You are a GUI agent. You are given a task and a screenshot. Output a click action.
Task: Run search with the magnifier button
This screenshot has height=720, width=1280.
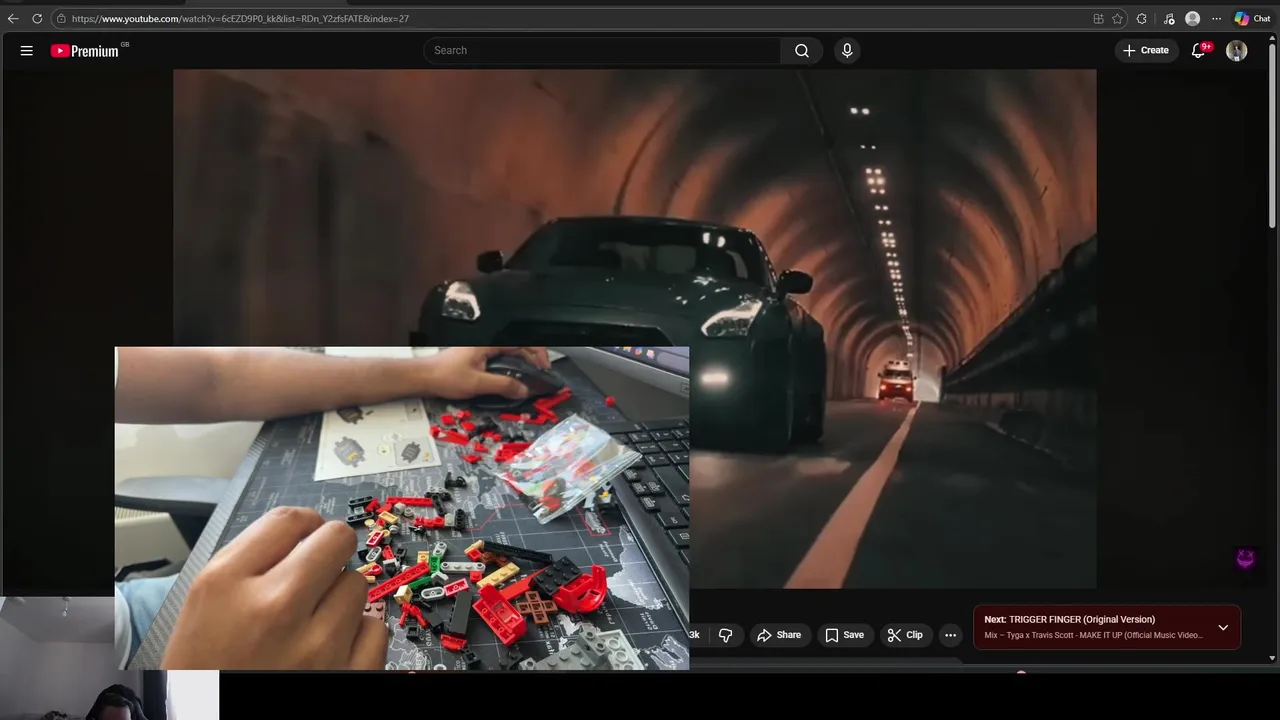pos(802,50)
